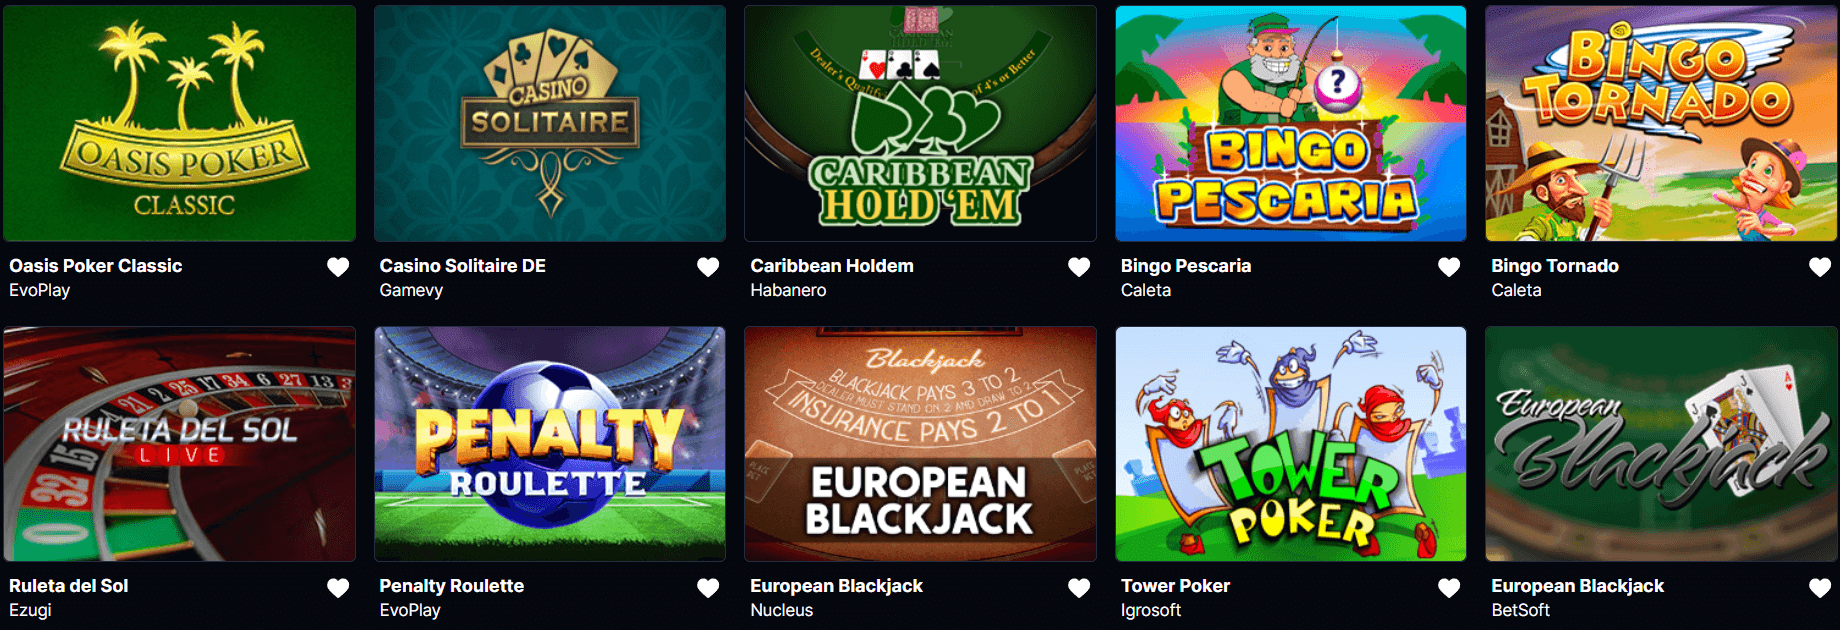Toggle heart icon for Caribbean Holdem

point(1079,267)
